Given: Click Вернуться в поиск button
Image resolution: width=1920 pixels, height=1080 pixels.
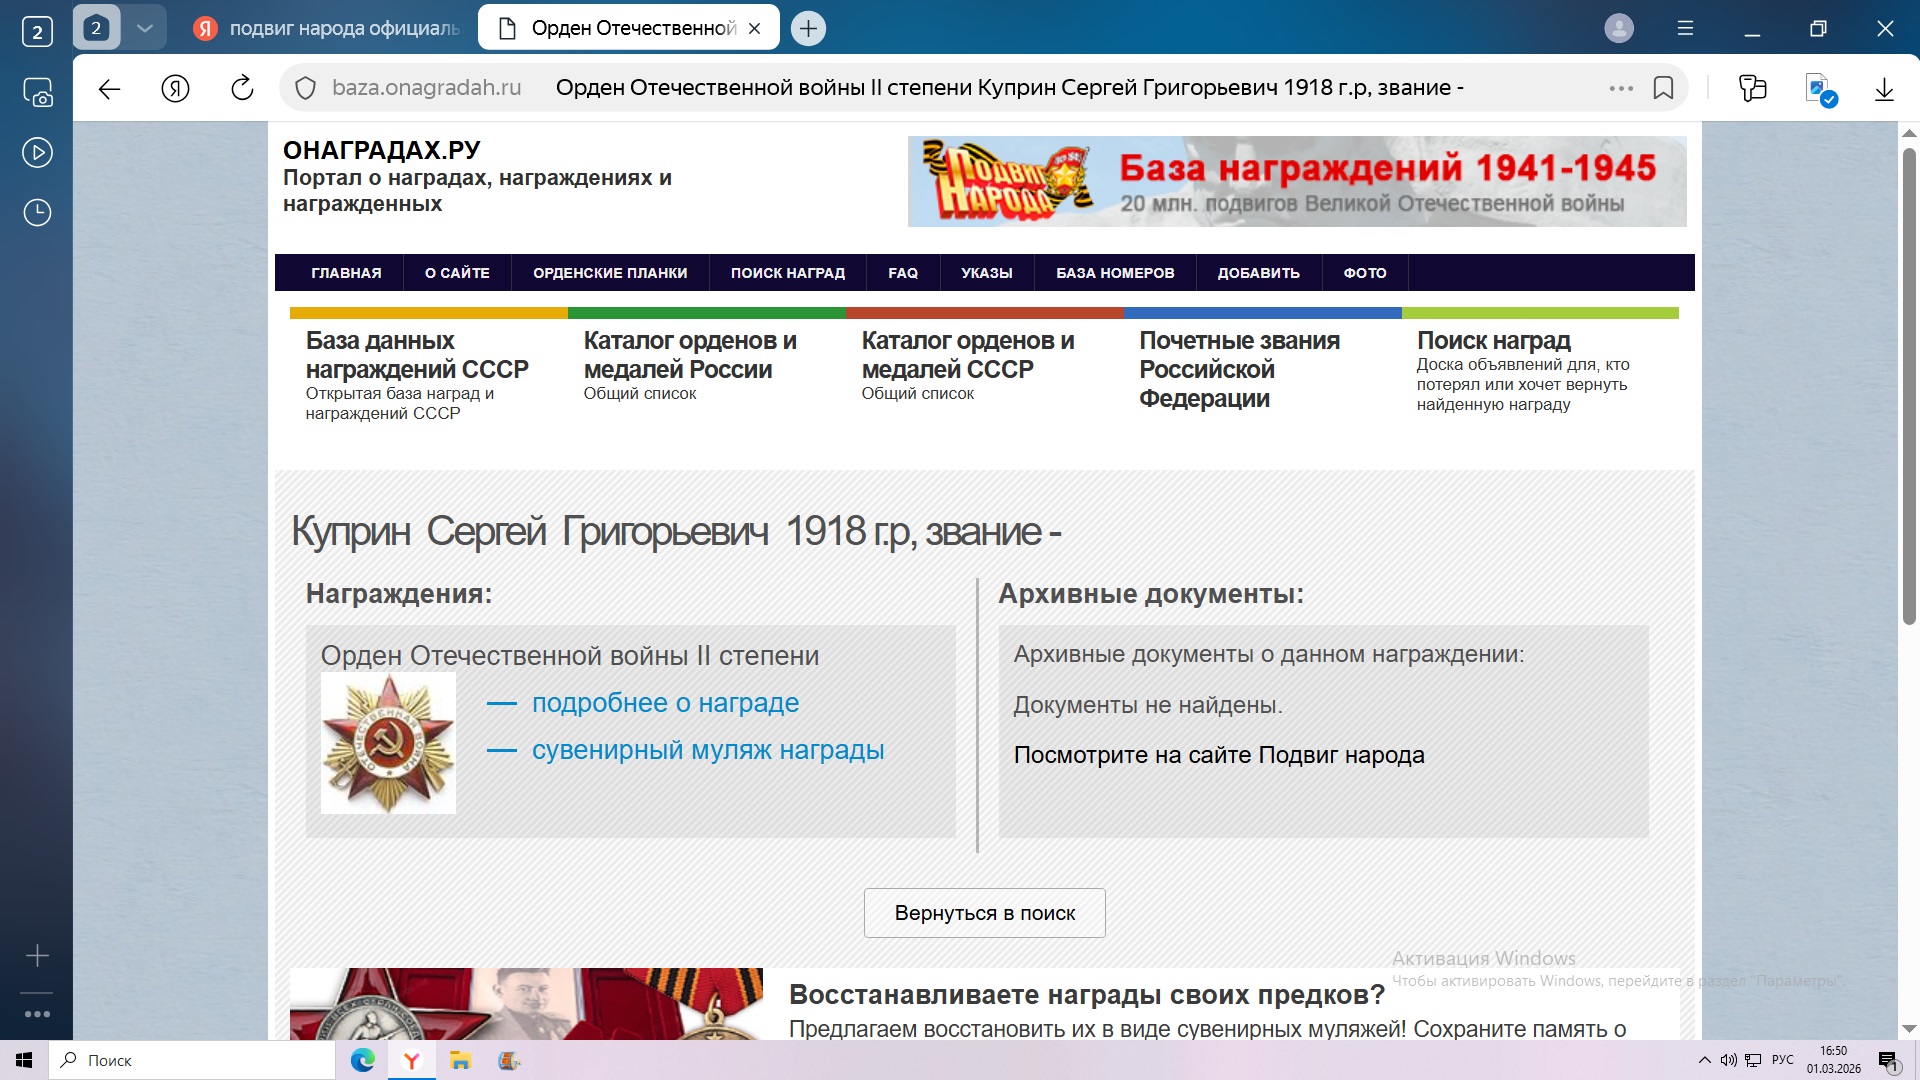Looking at the screenshot, I should point(984,913).
